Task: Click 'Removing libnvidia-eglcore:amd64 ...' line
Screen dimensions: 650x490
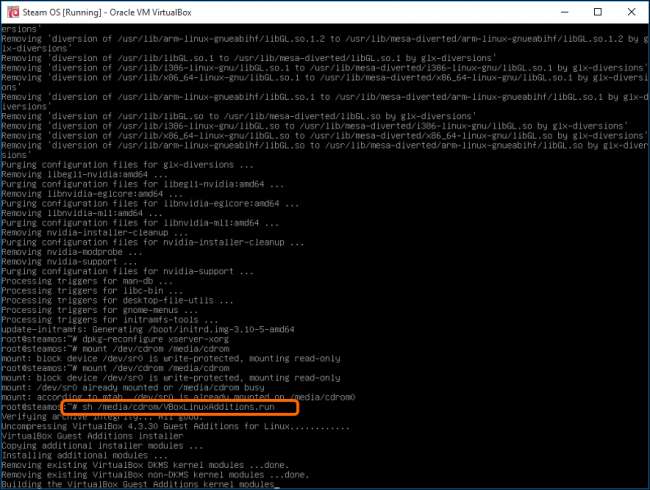Action: pyautogui.click(x=92, y=194)
